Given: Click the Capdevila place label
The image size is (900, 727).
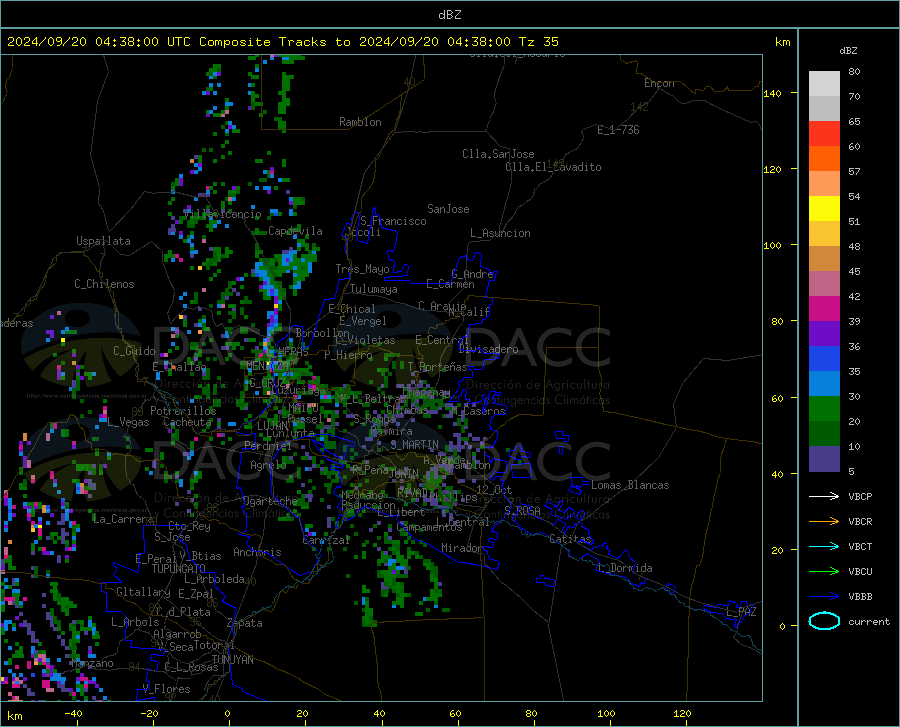Looking at the screenshot, I should tap(295, 231).
